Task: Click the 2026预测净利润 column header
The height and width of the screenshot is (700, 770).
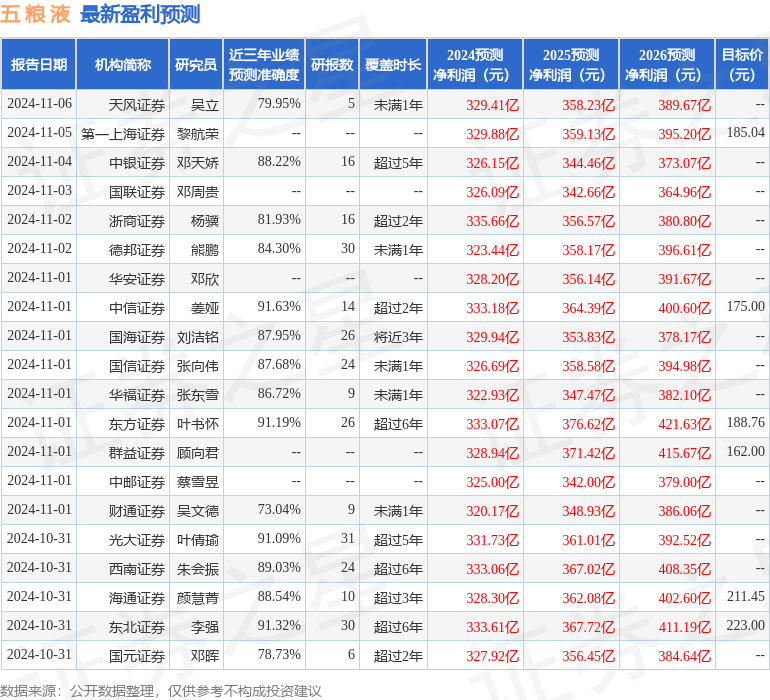Action: click(667, 64)
